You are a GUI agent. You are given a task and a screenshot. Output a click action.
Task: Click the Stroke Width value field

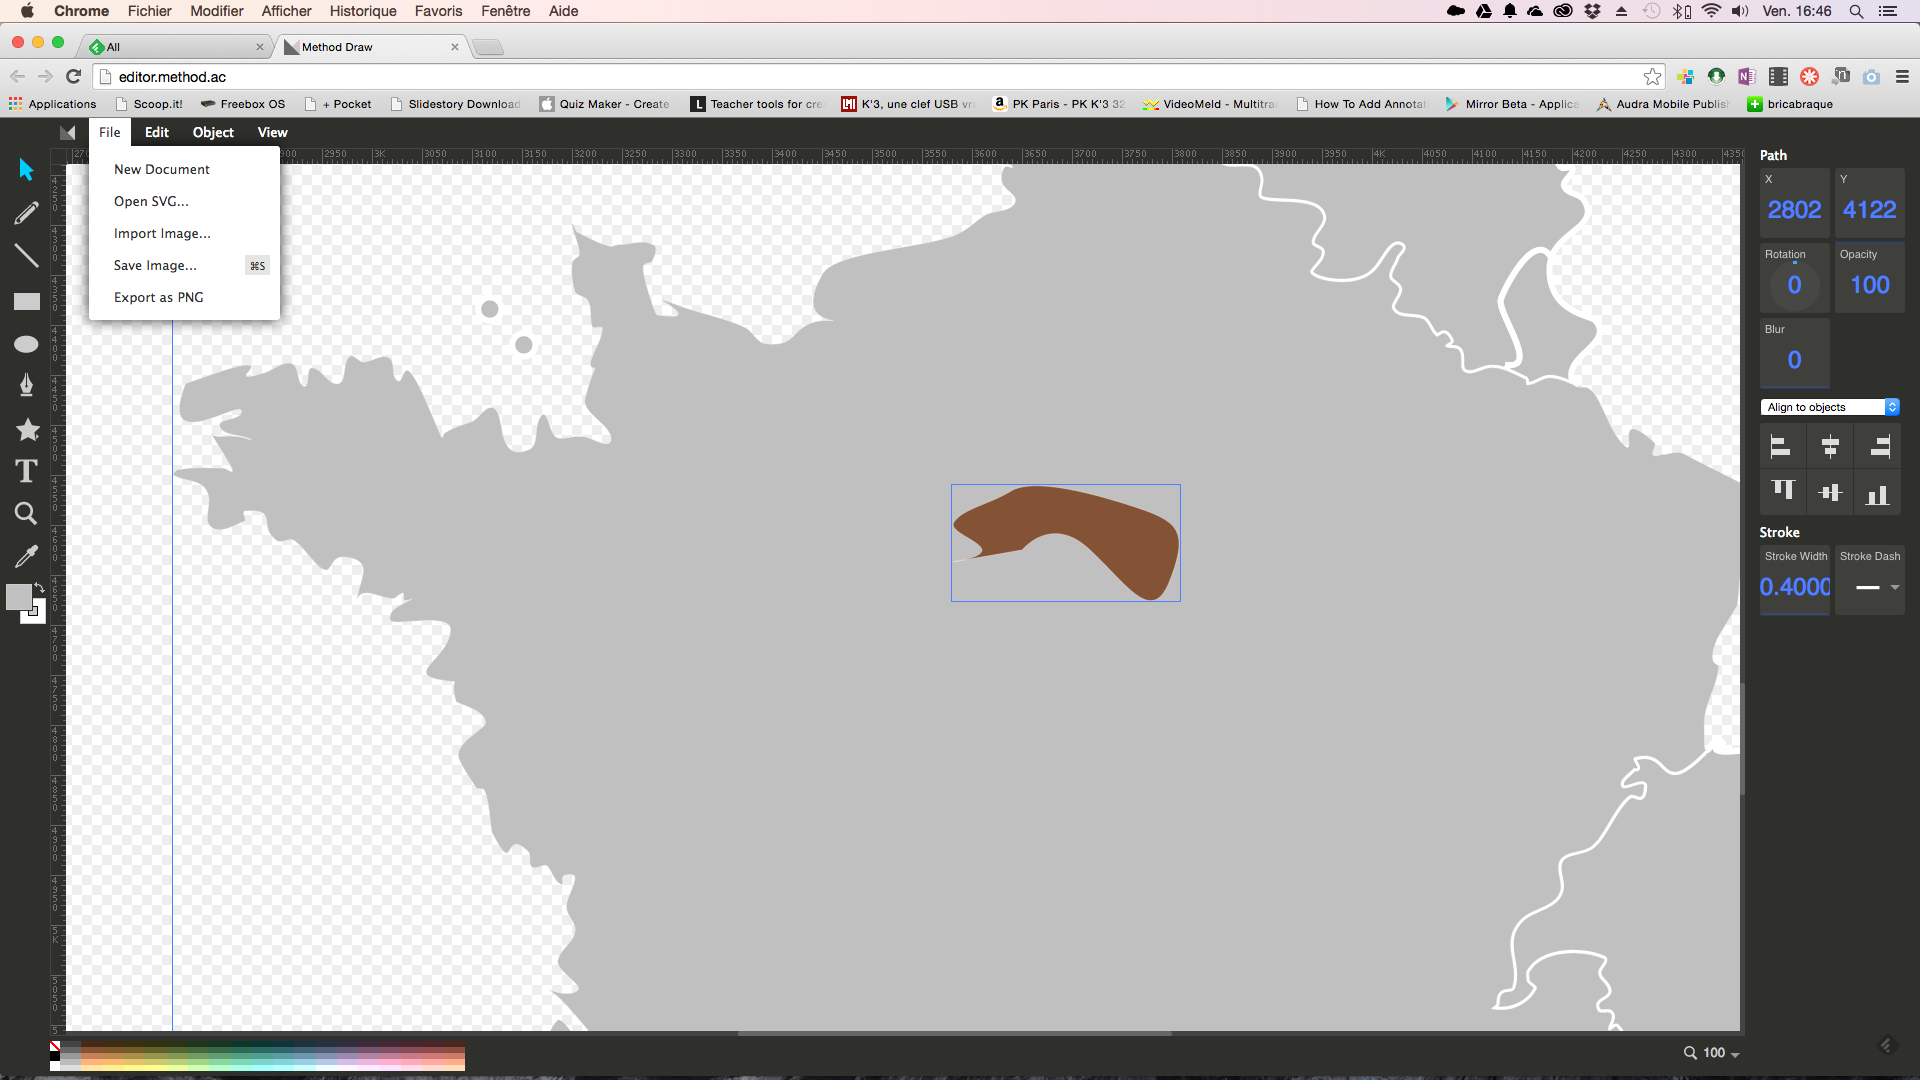coord(1795,587)
